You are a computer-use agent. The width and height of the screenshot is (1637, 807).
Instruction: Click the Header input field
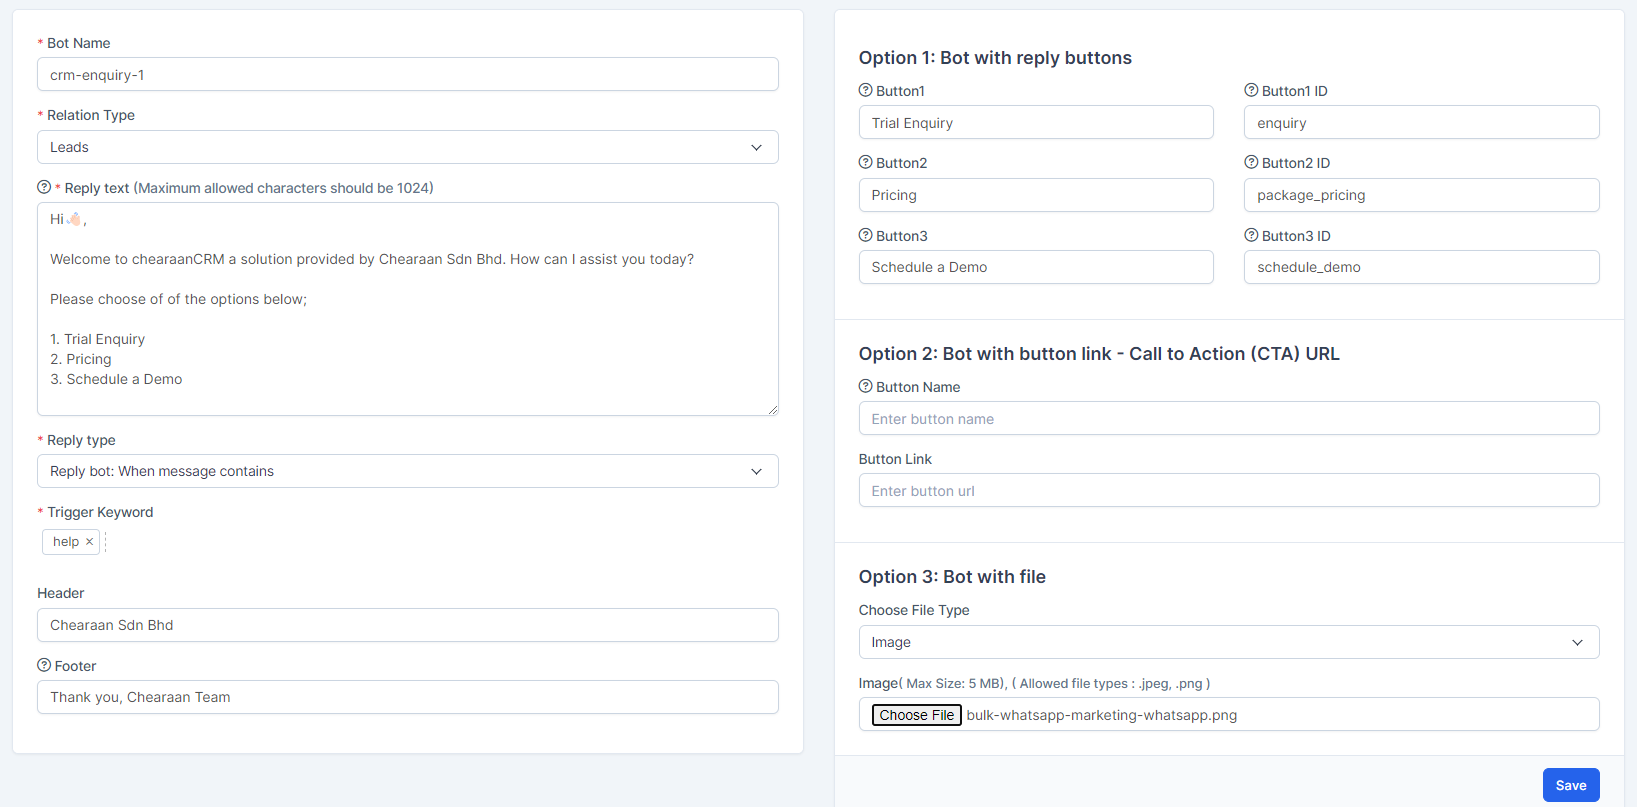407,625
